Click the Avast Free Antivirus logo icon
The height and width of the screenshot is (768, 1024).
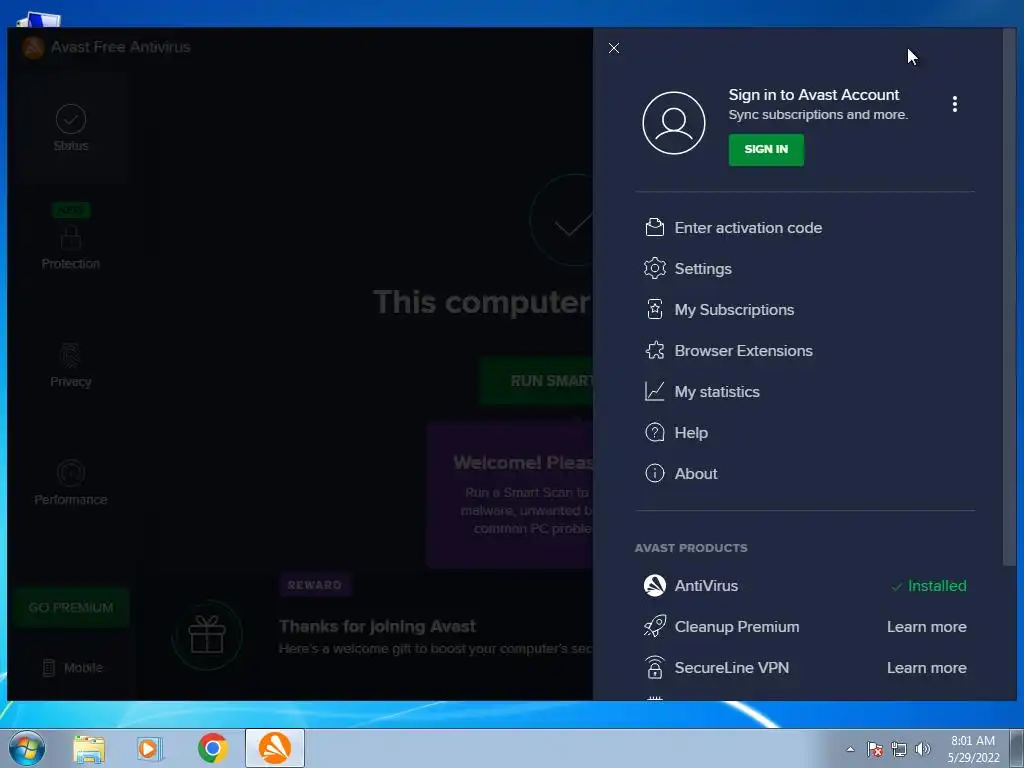33,47
